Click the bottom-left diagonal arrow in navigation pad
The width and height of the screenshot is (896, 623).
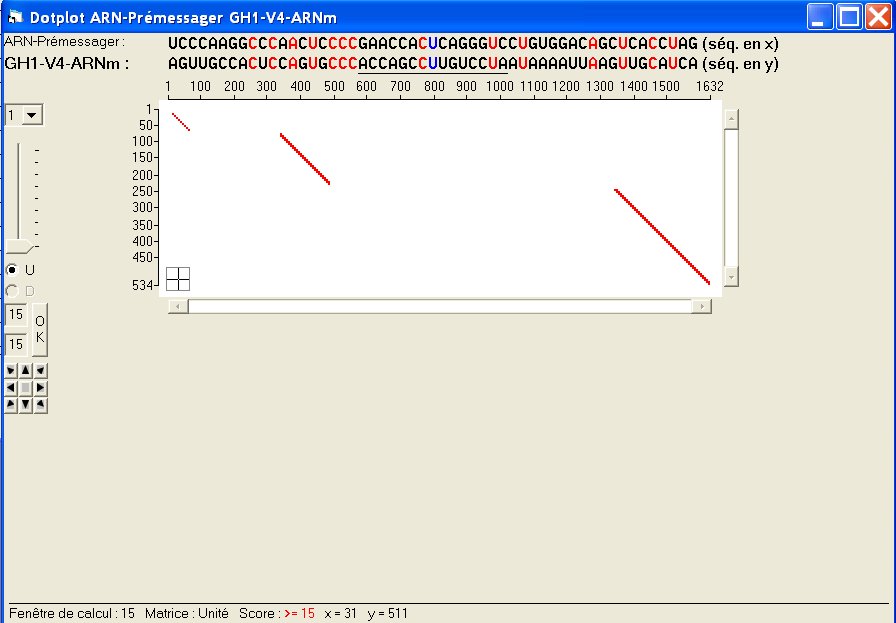[x=10, y=404]
